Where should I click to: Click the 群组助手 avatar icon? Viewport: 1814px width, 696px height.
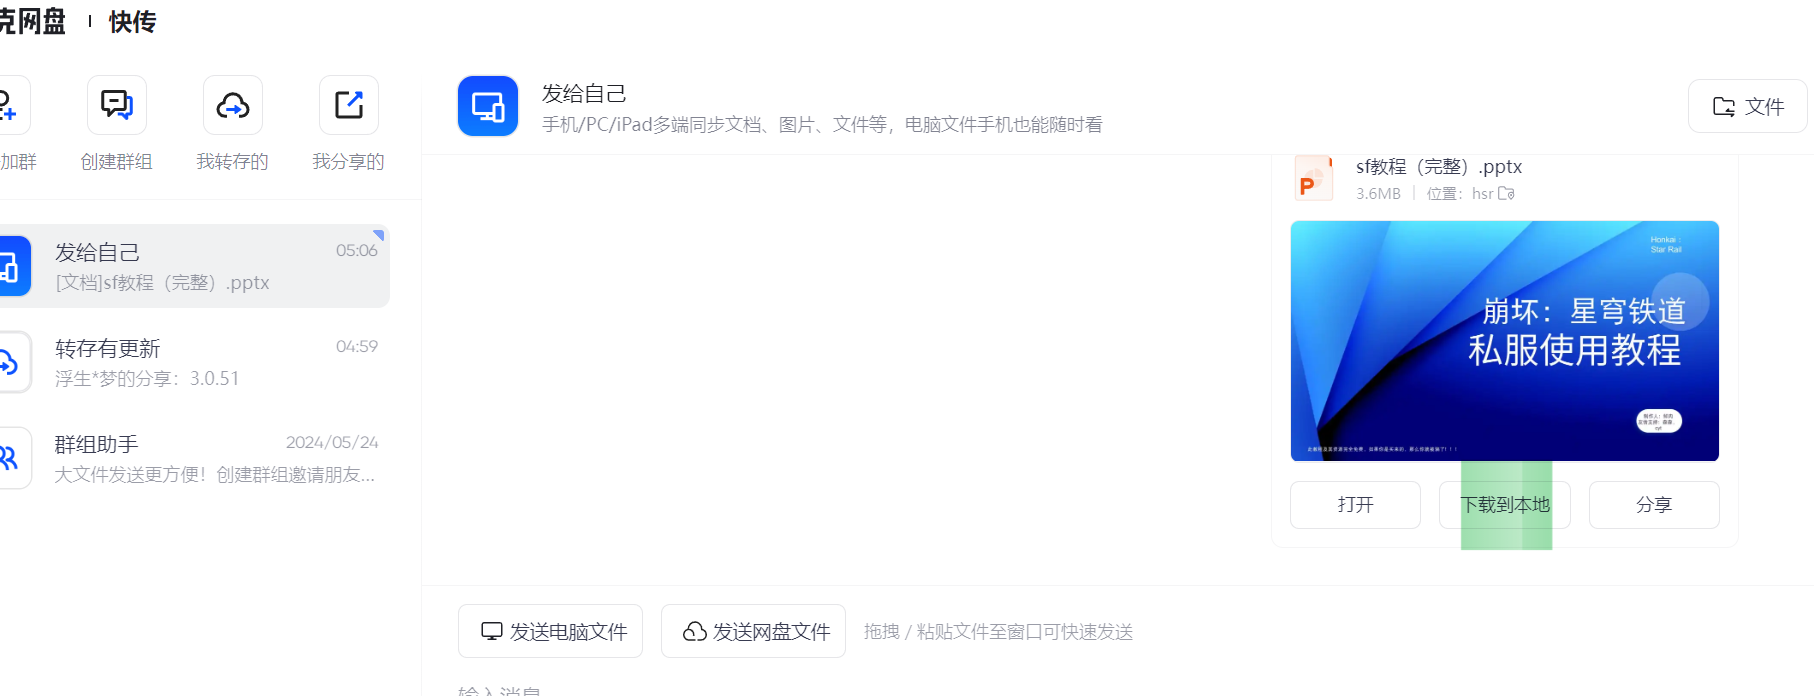12,458
